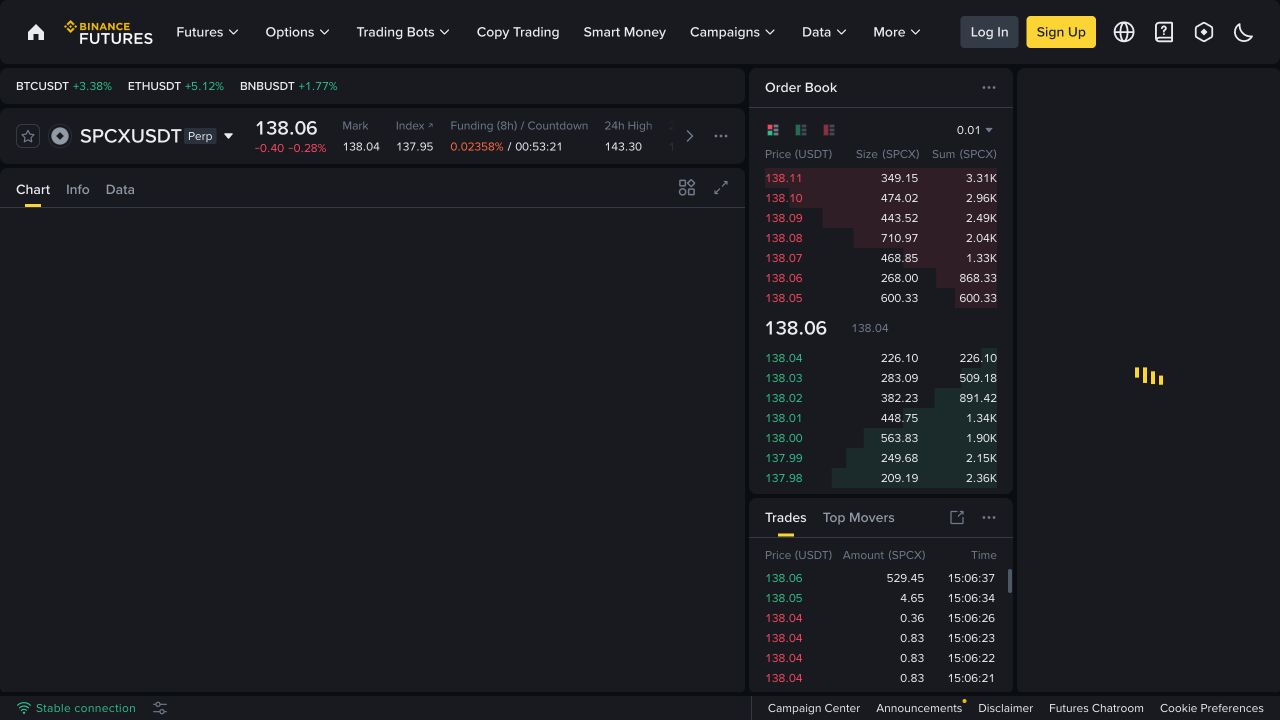Open Cookie Preferences link
The height and width of the screenshot is (720, 1280).
point(1212,708)
